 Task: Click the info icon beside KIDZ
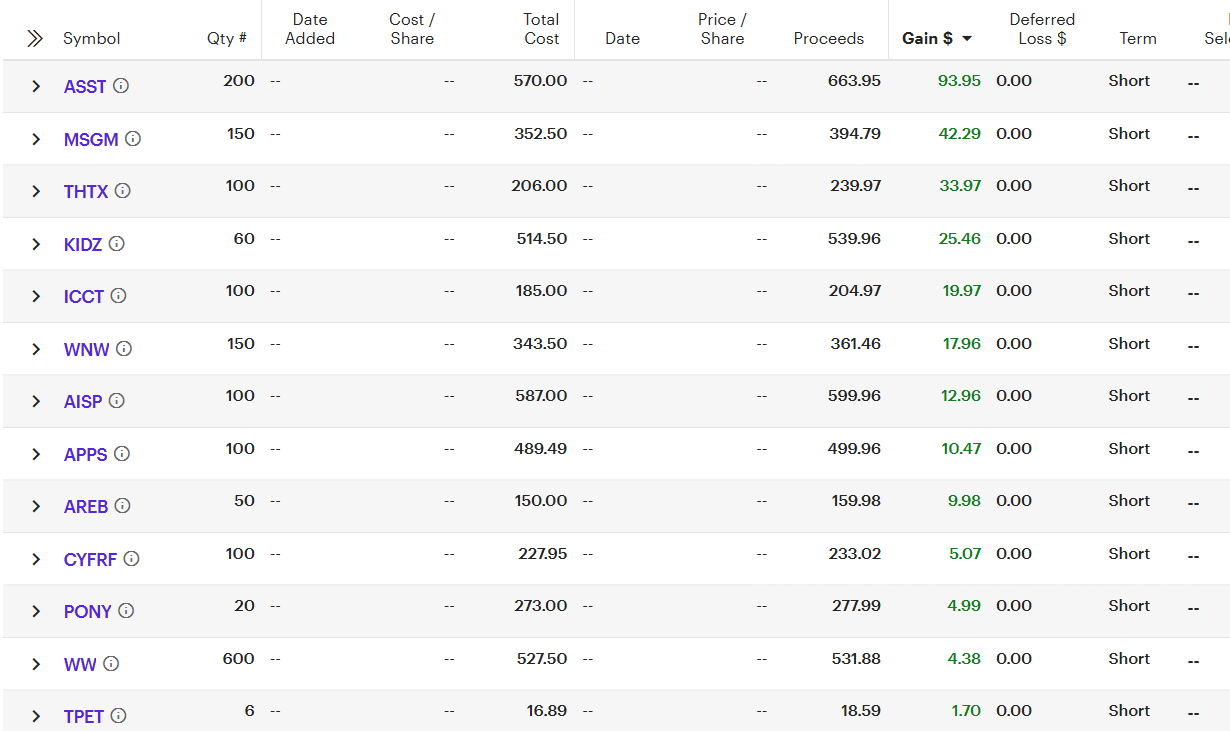coord(116,244)
